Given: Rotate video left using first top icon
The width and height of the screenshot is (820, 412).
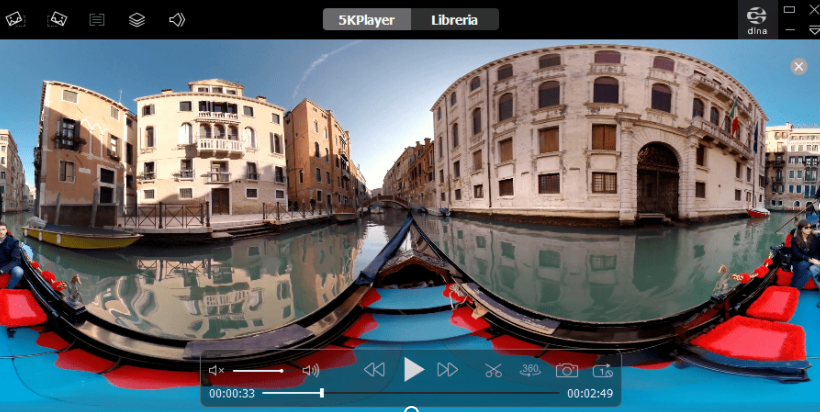Looking at the screenshot, I should (x=16, y=20).
